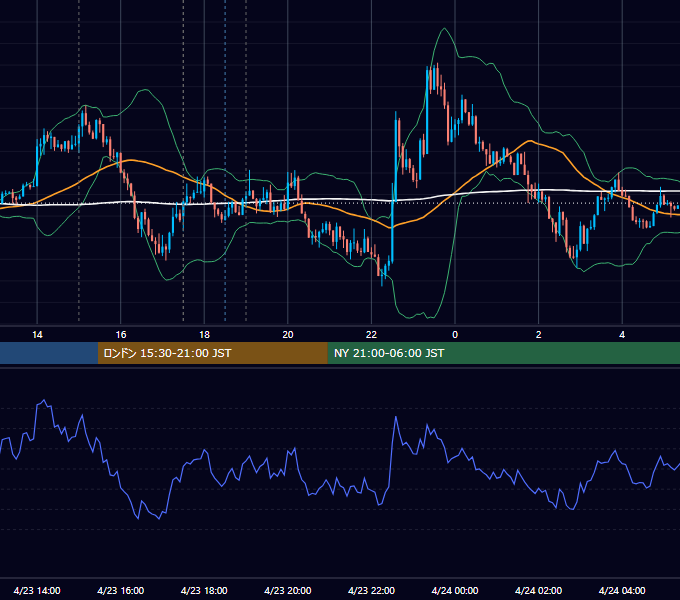The height and width of the screenshot is (600, 680).
Task: Click hour label 0 on upper axis
Action: pos(455,335)
